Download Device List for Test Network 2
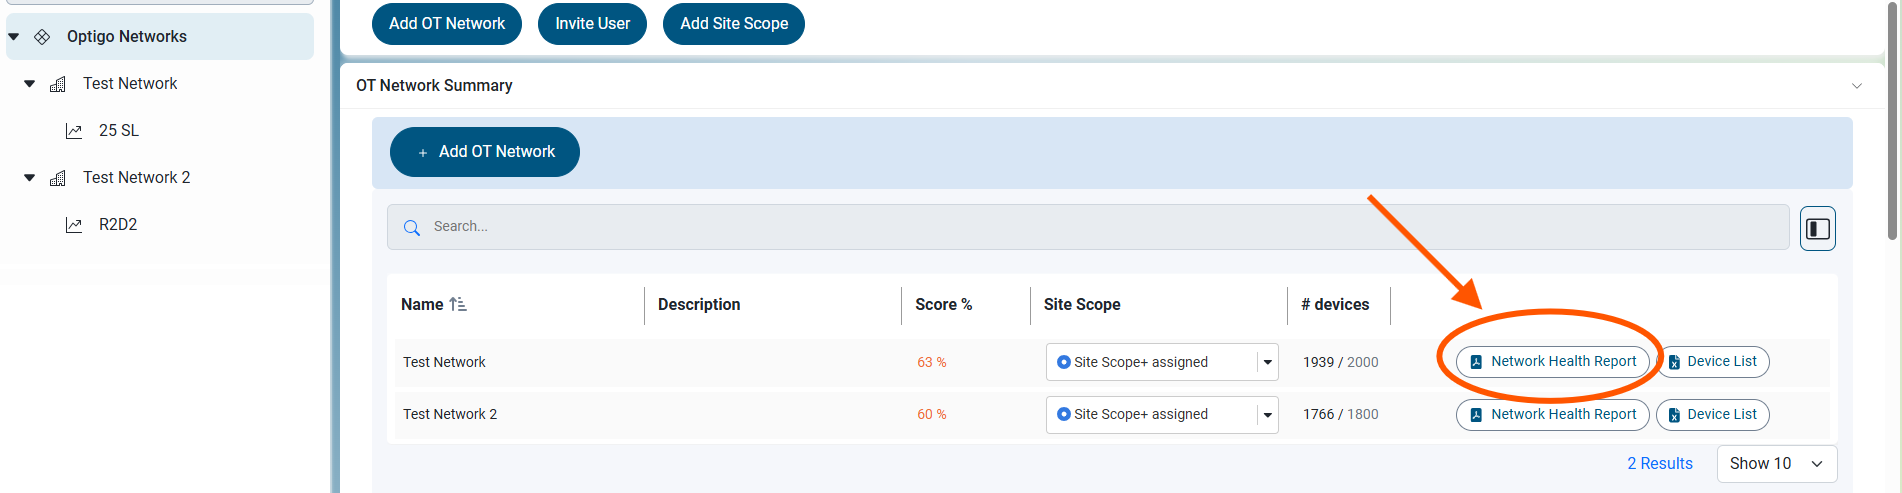The height and width of the screenshot is (493, 1902). (1712, 415)
